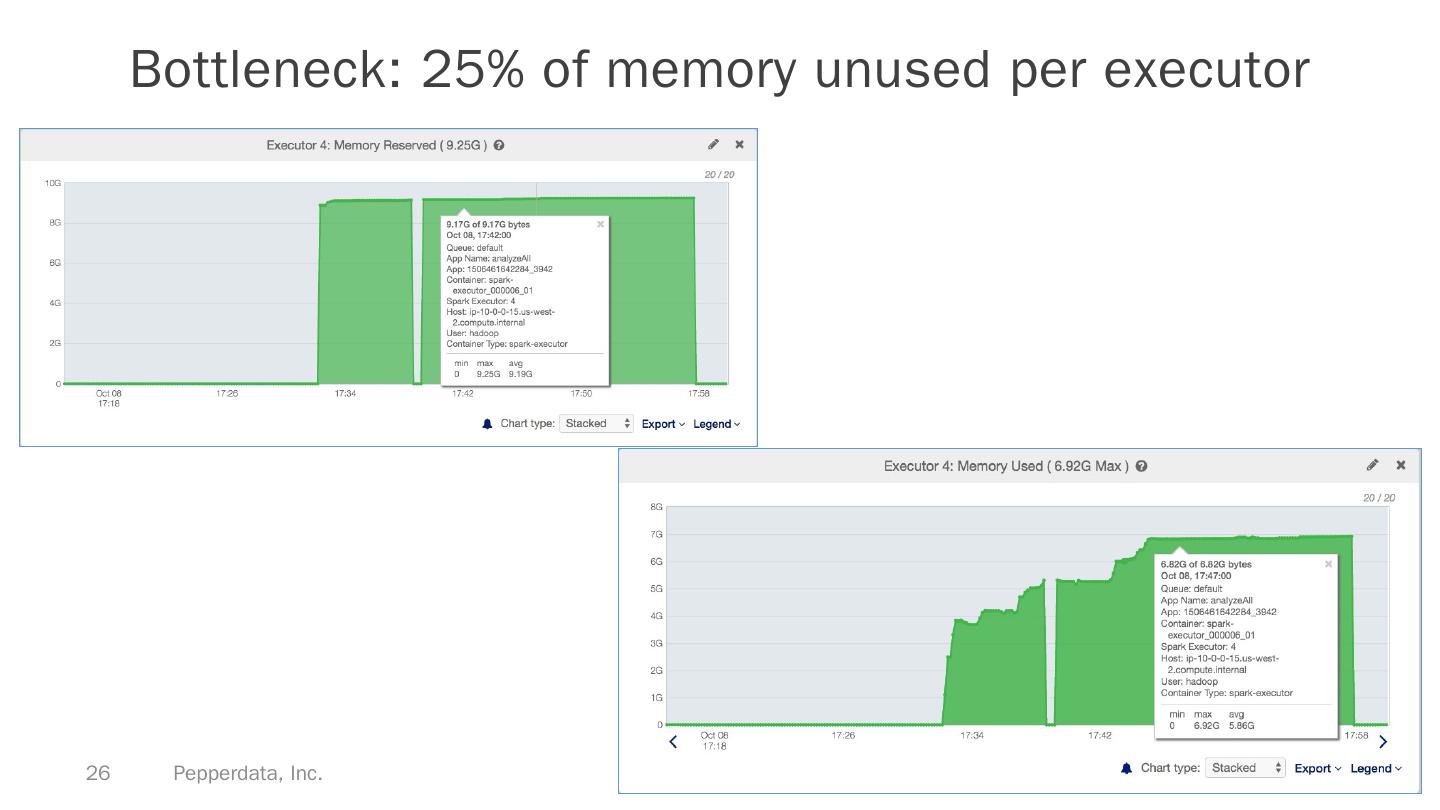1440x810 pixels.
Task: Close the Memory Reserved chart panel
Action: pyautogui.click(x=740, y=145)
